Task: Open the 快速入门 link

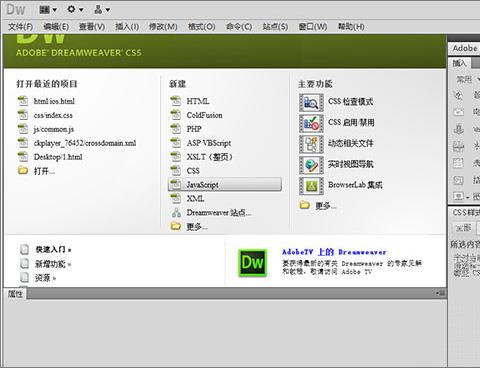Action: [x=53, y=249]
